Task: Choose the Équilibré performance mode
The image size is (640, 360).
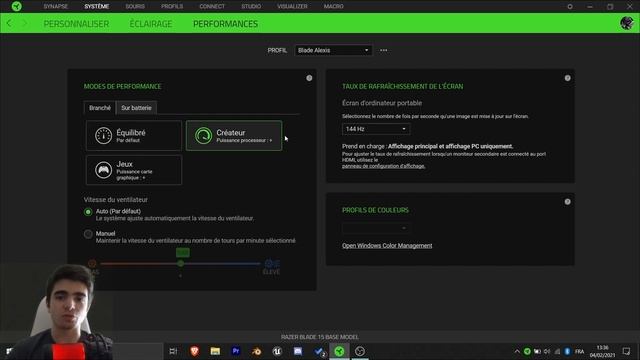Action: point(134,136)
